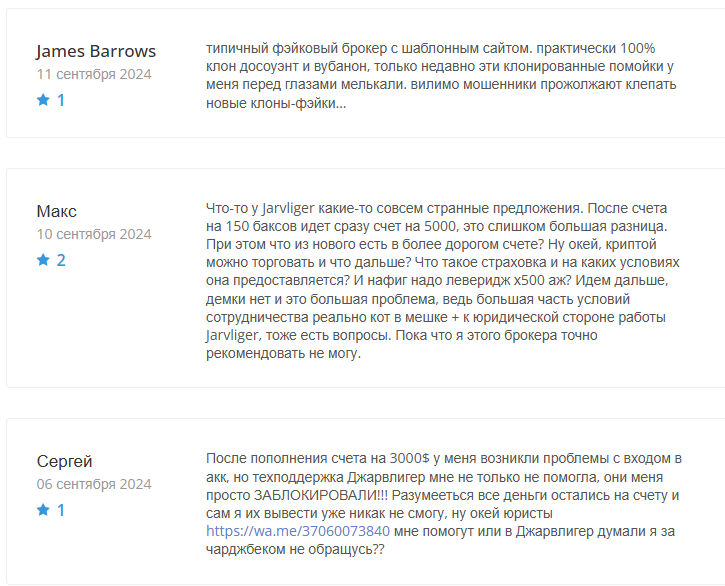Click James Barrows' review text about fake broker
The width and height of the screenshot is (725, 586).
[x=441, y=75]
